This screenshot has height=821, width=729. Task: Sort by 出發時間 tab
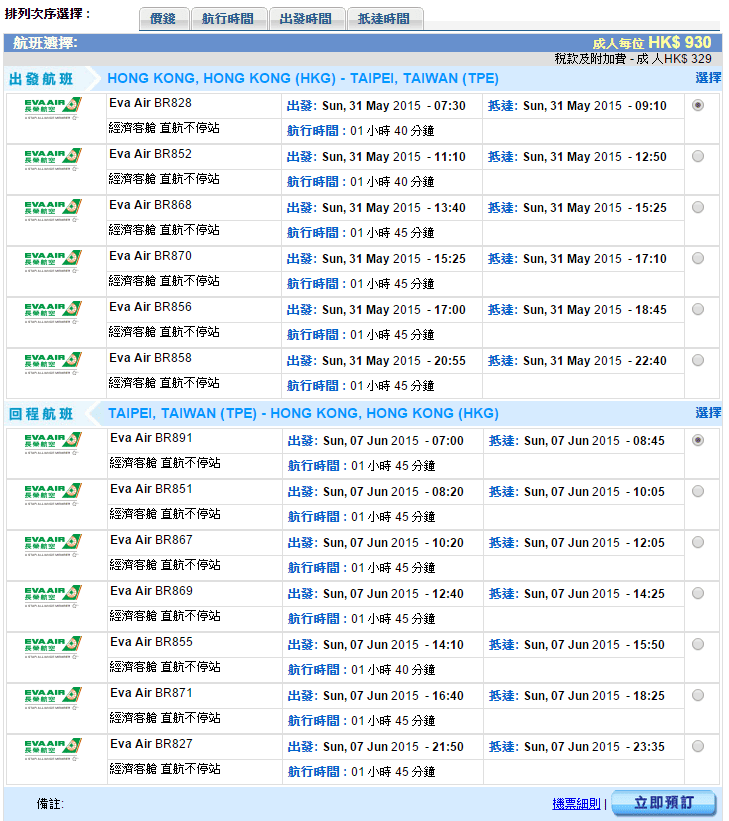[307, 19]
